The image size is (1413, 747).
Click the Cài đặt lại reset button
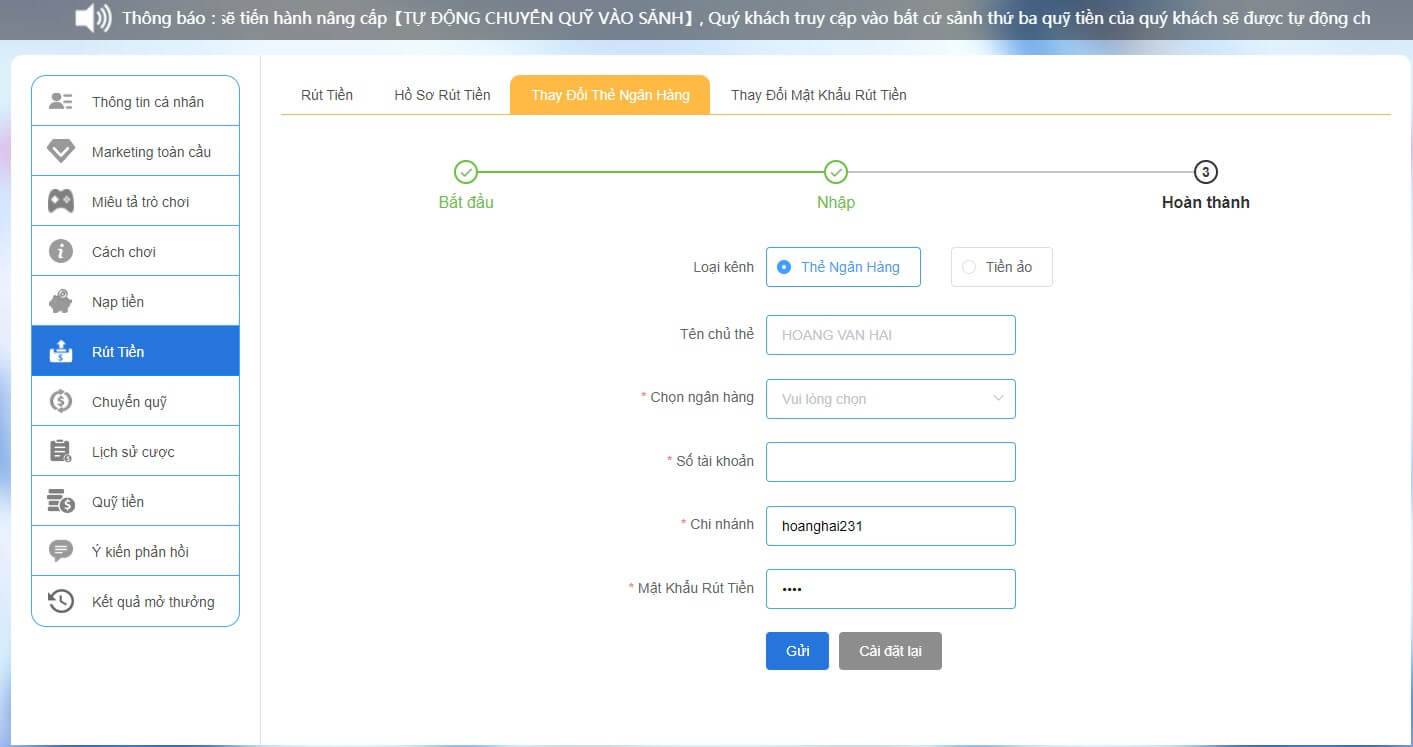[890, 651]
